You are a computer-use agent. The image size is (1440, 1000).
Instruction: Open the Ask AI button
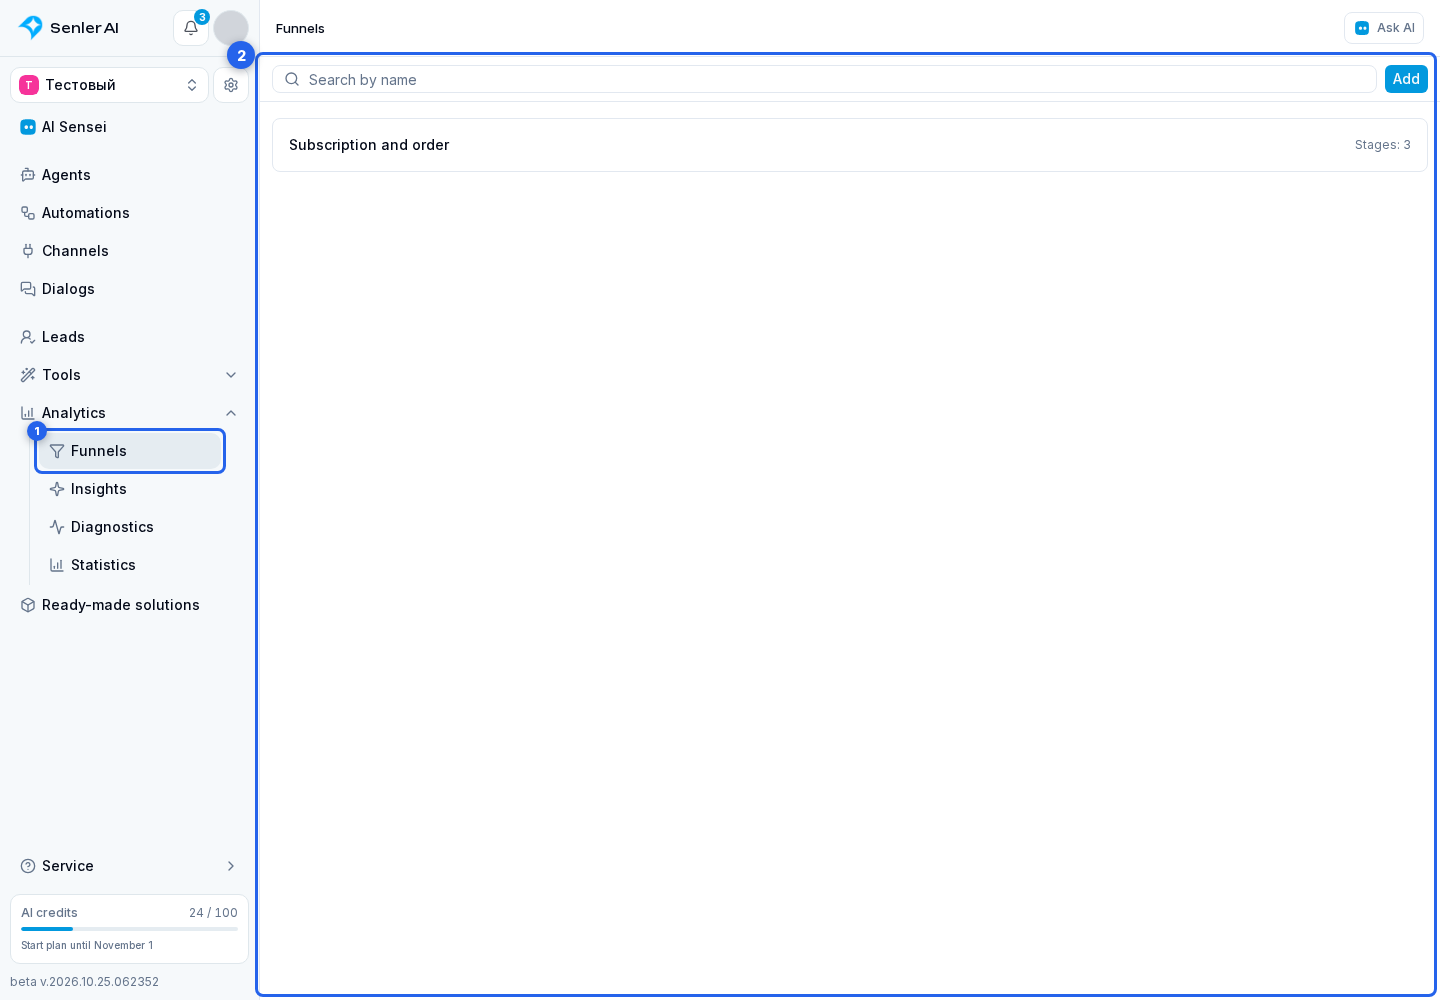point(1384,28)
